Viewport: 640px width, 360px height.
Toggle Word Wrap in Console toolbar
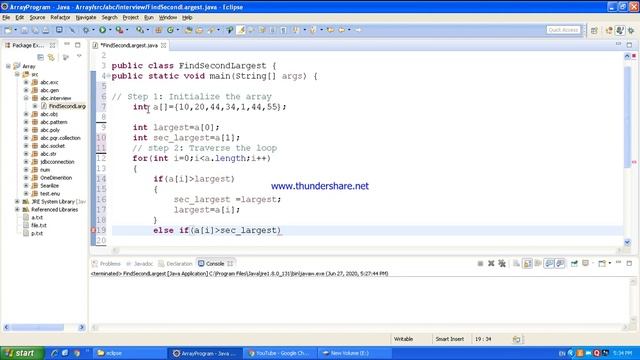(538, 264)
